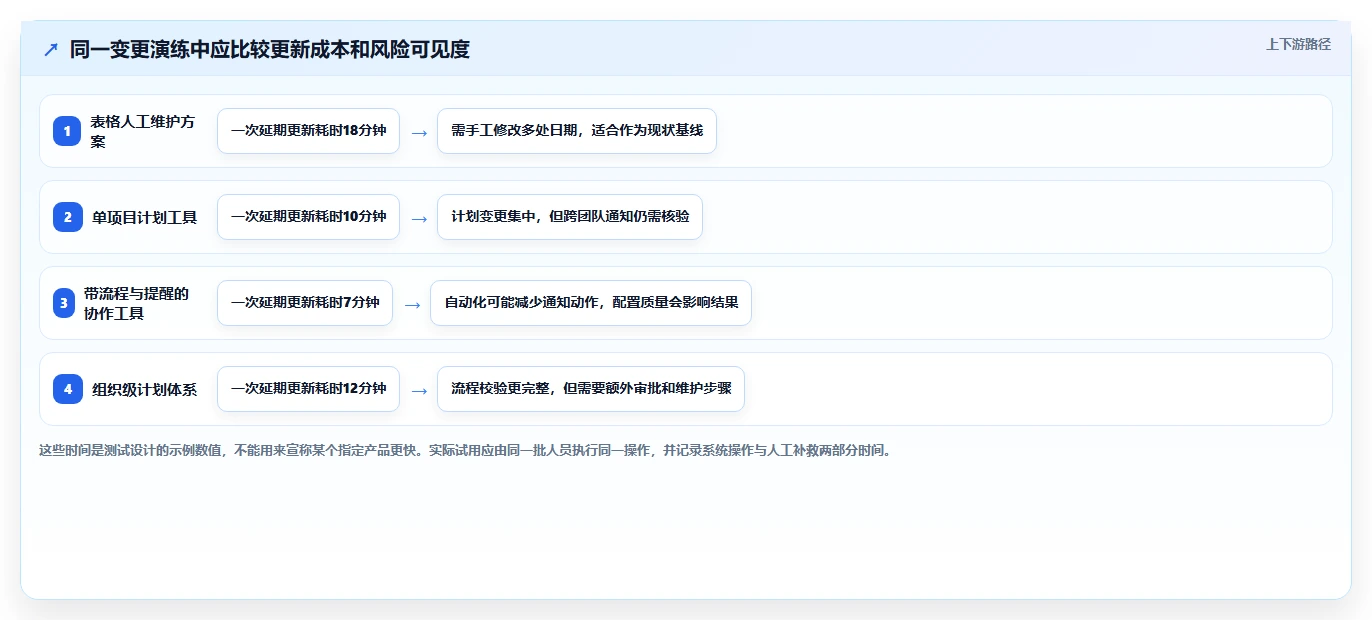Screen dimensions: 1372x620
Task: Click the 组织级计划体系 label
Action: [144, 389]
